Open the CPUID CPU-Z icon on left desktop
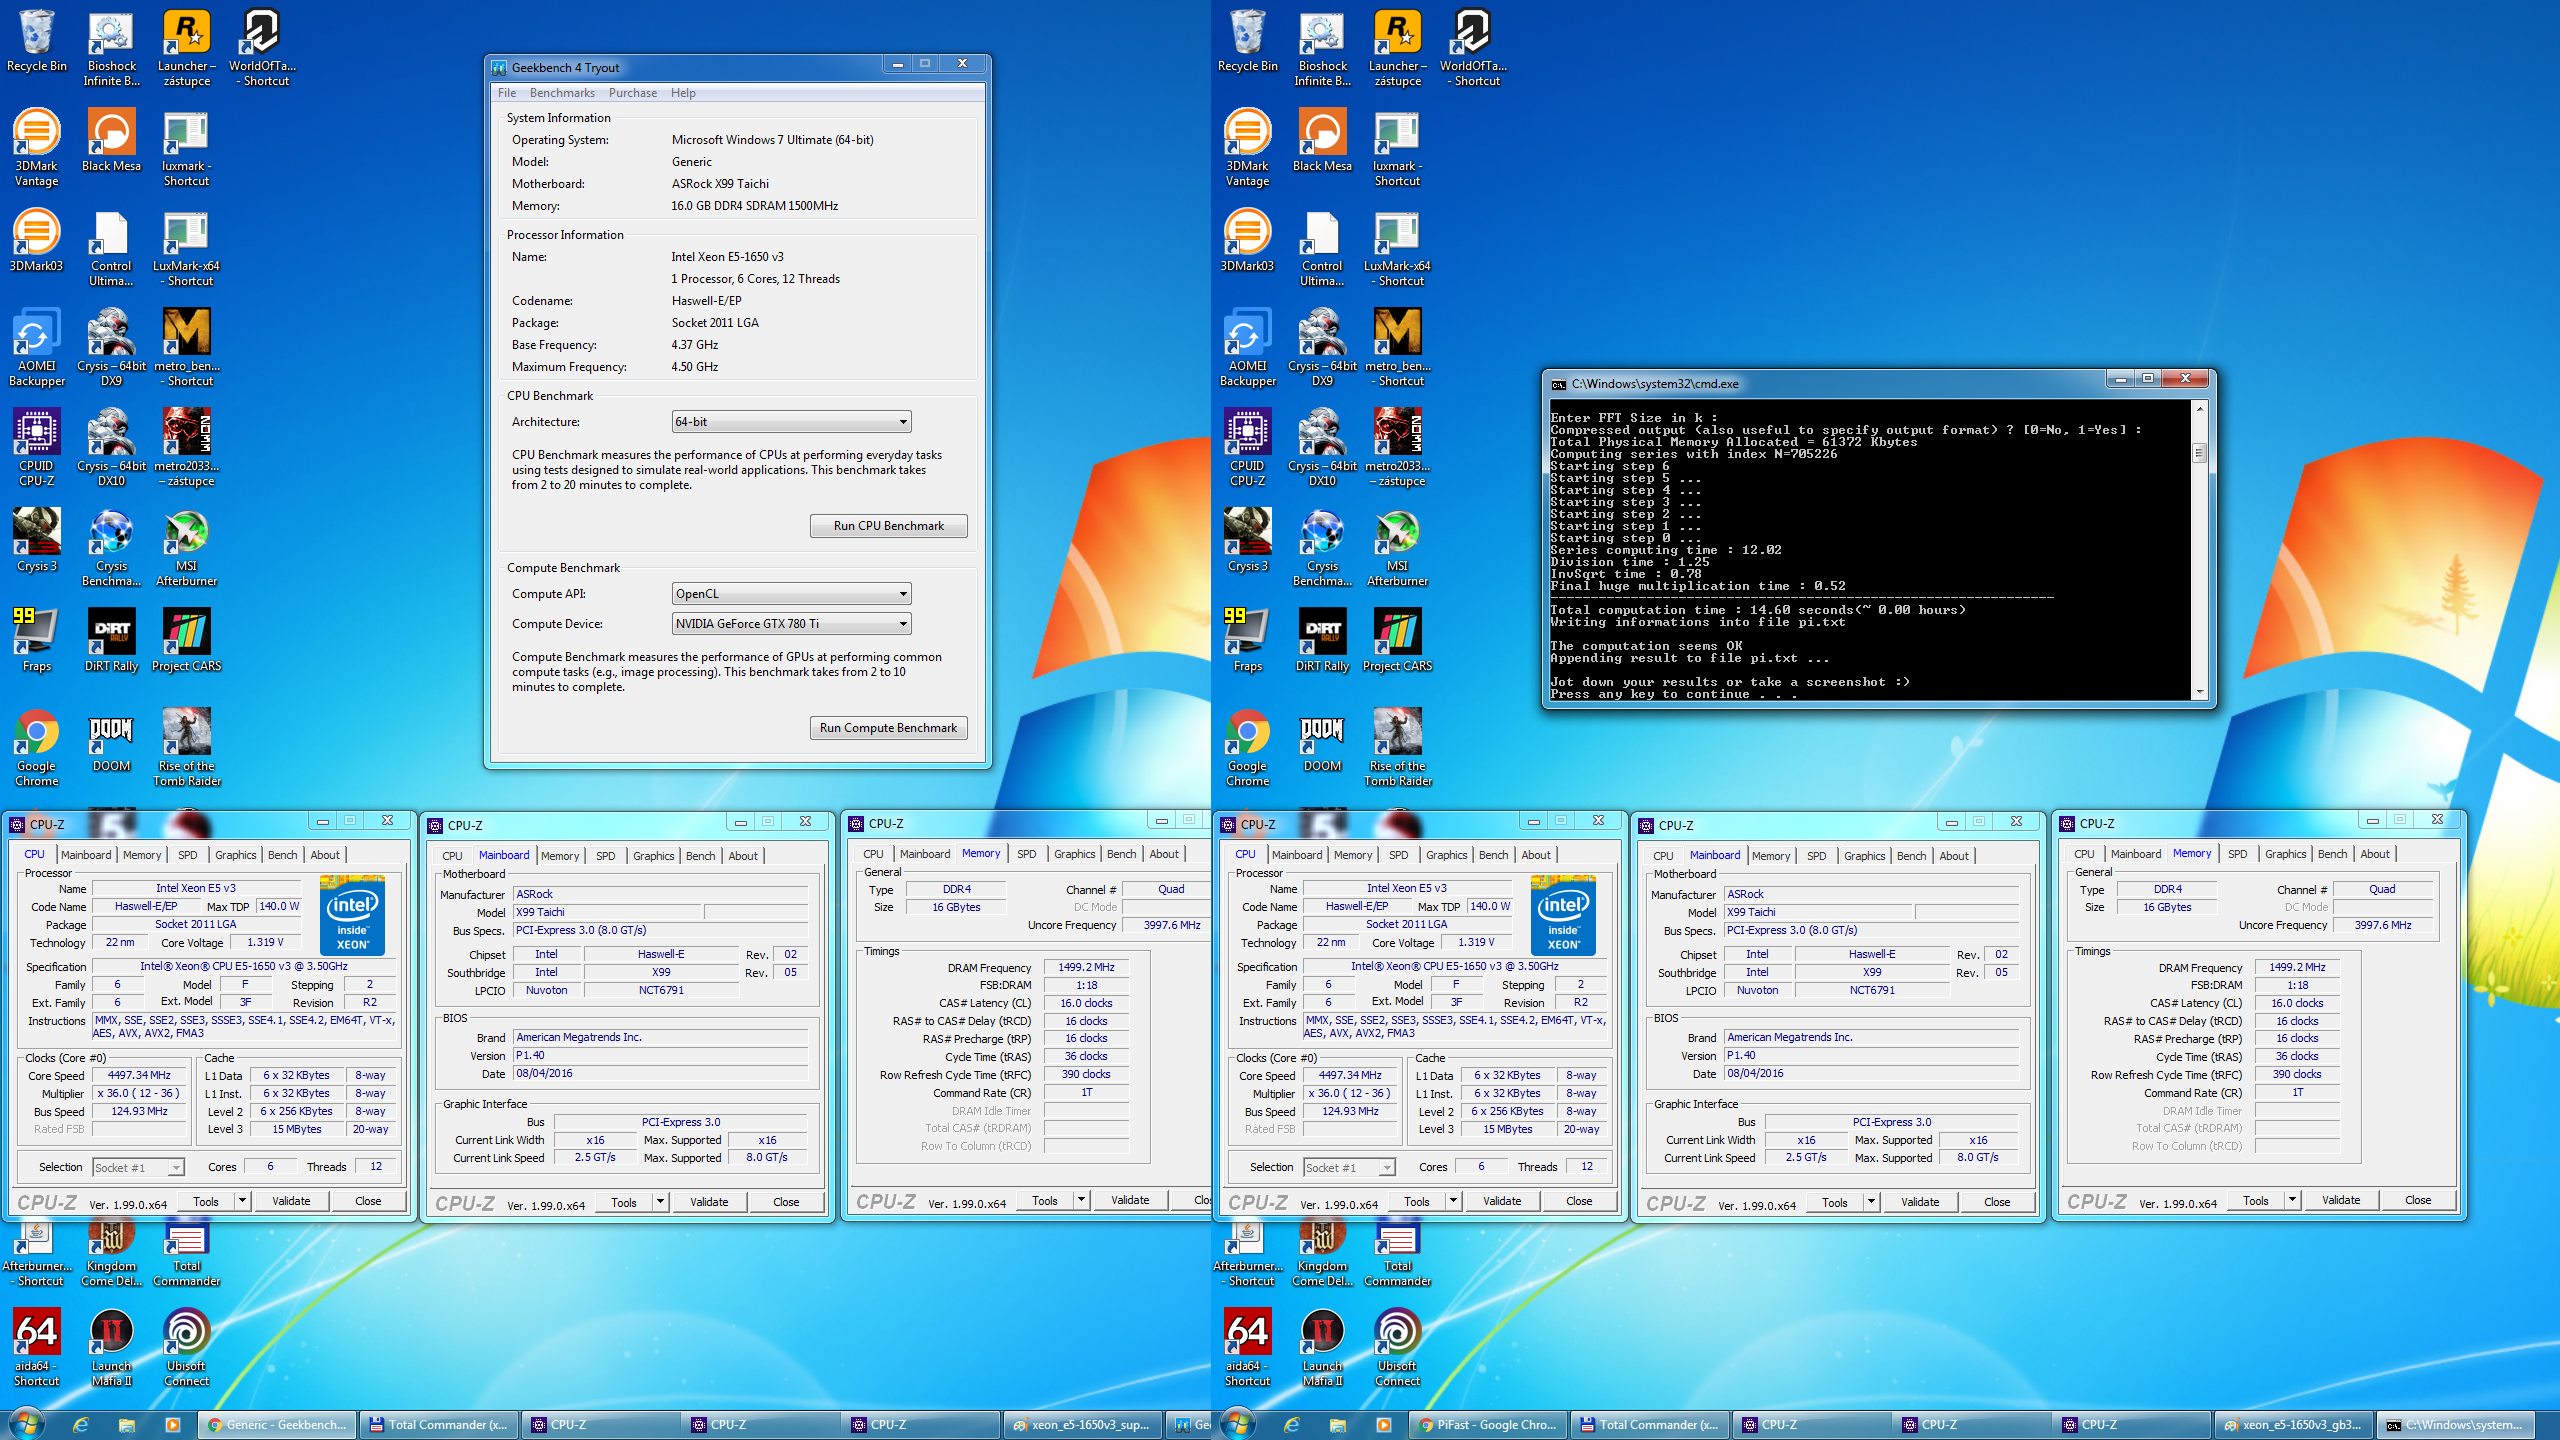The height and width of the screenshot is (1440, 2560). (36, 448)
